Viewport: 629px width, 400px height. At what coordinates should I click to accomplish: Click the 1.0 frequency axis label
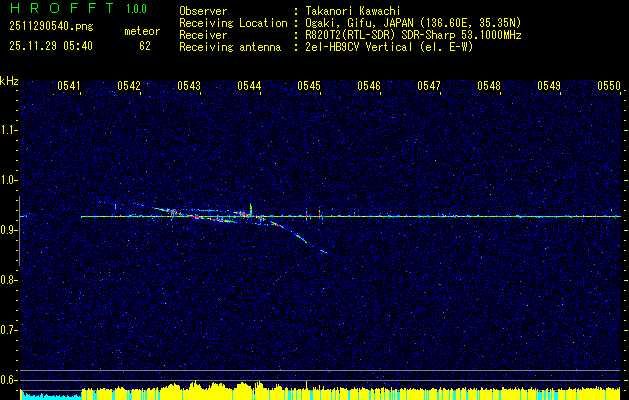[x=9, y=180]
